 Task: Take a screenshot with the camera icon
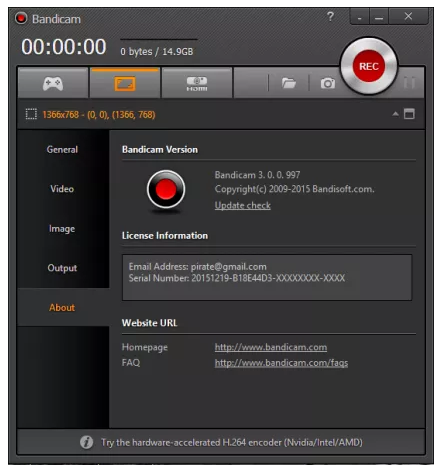328,83
